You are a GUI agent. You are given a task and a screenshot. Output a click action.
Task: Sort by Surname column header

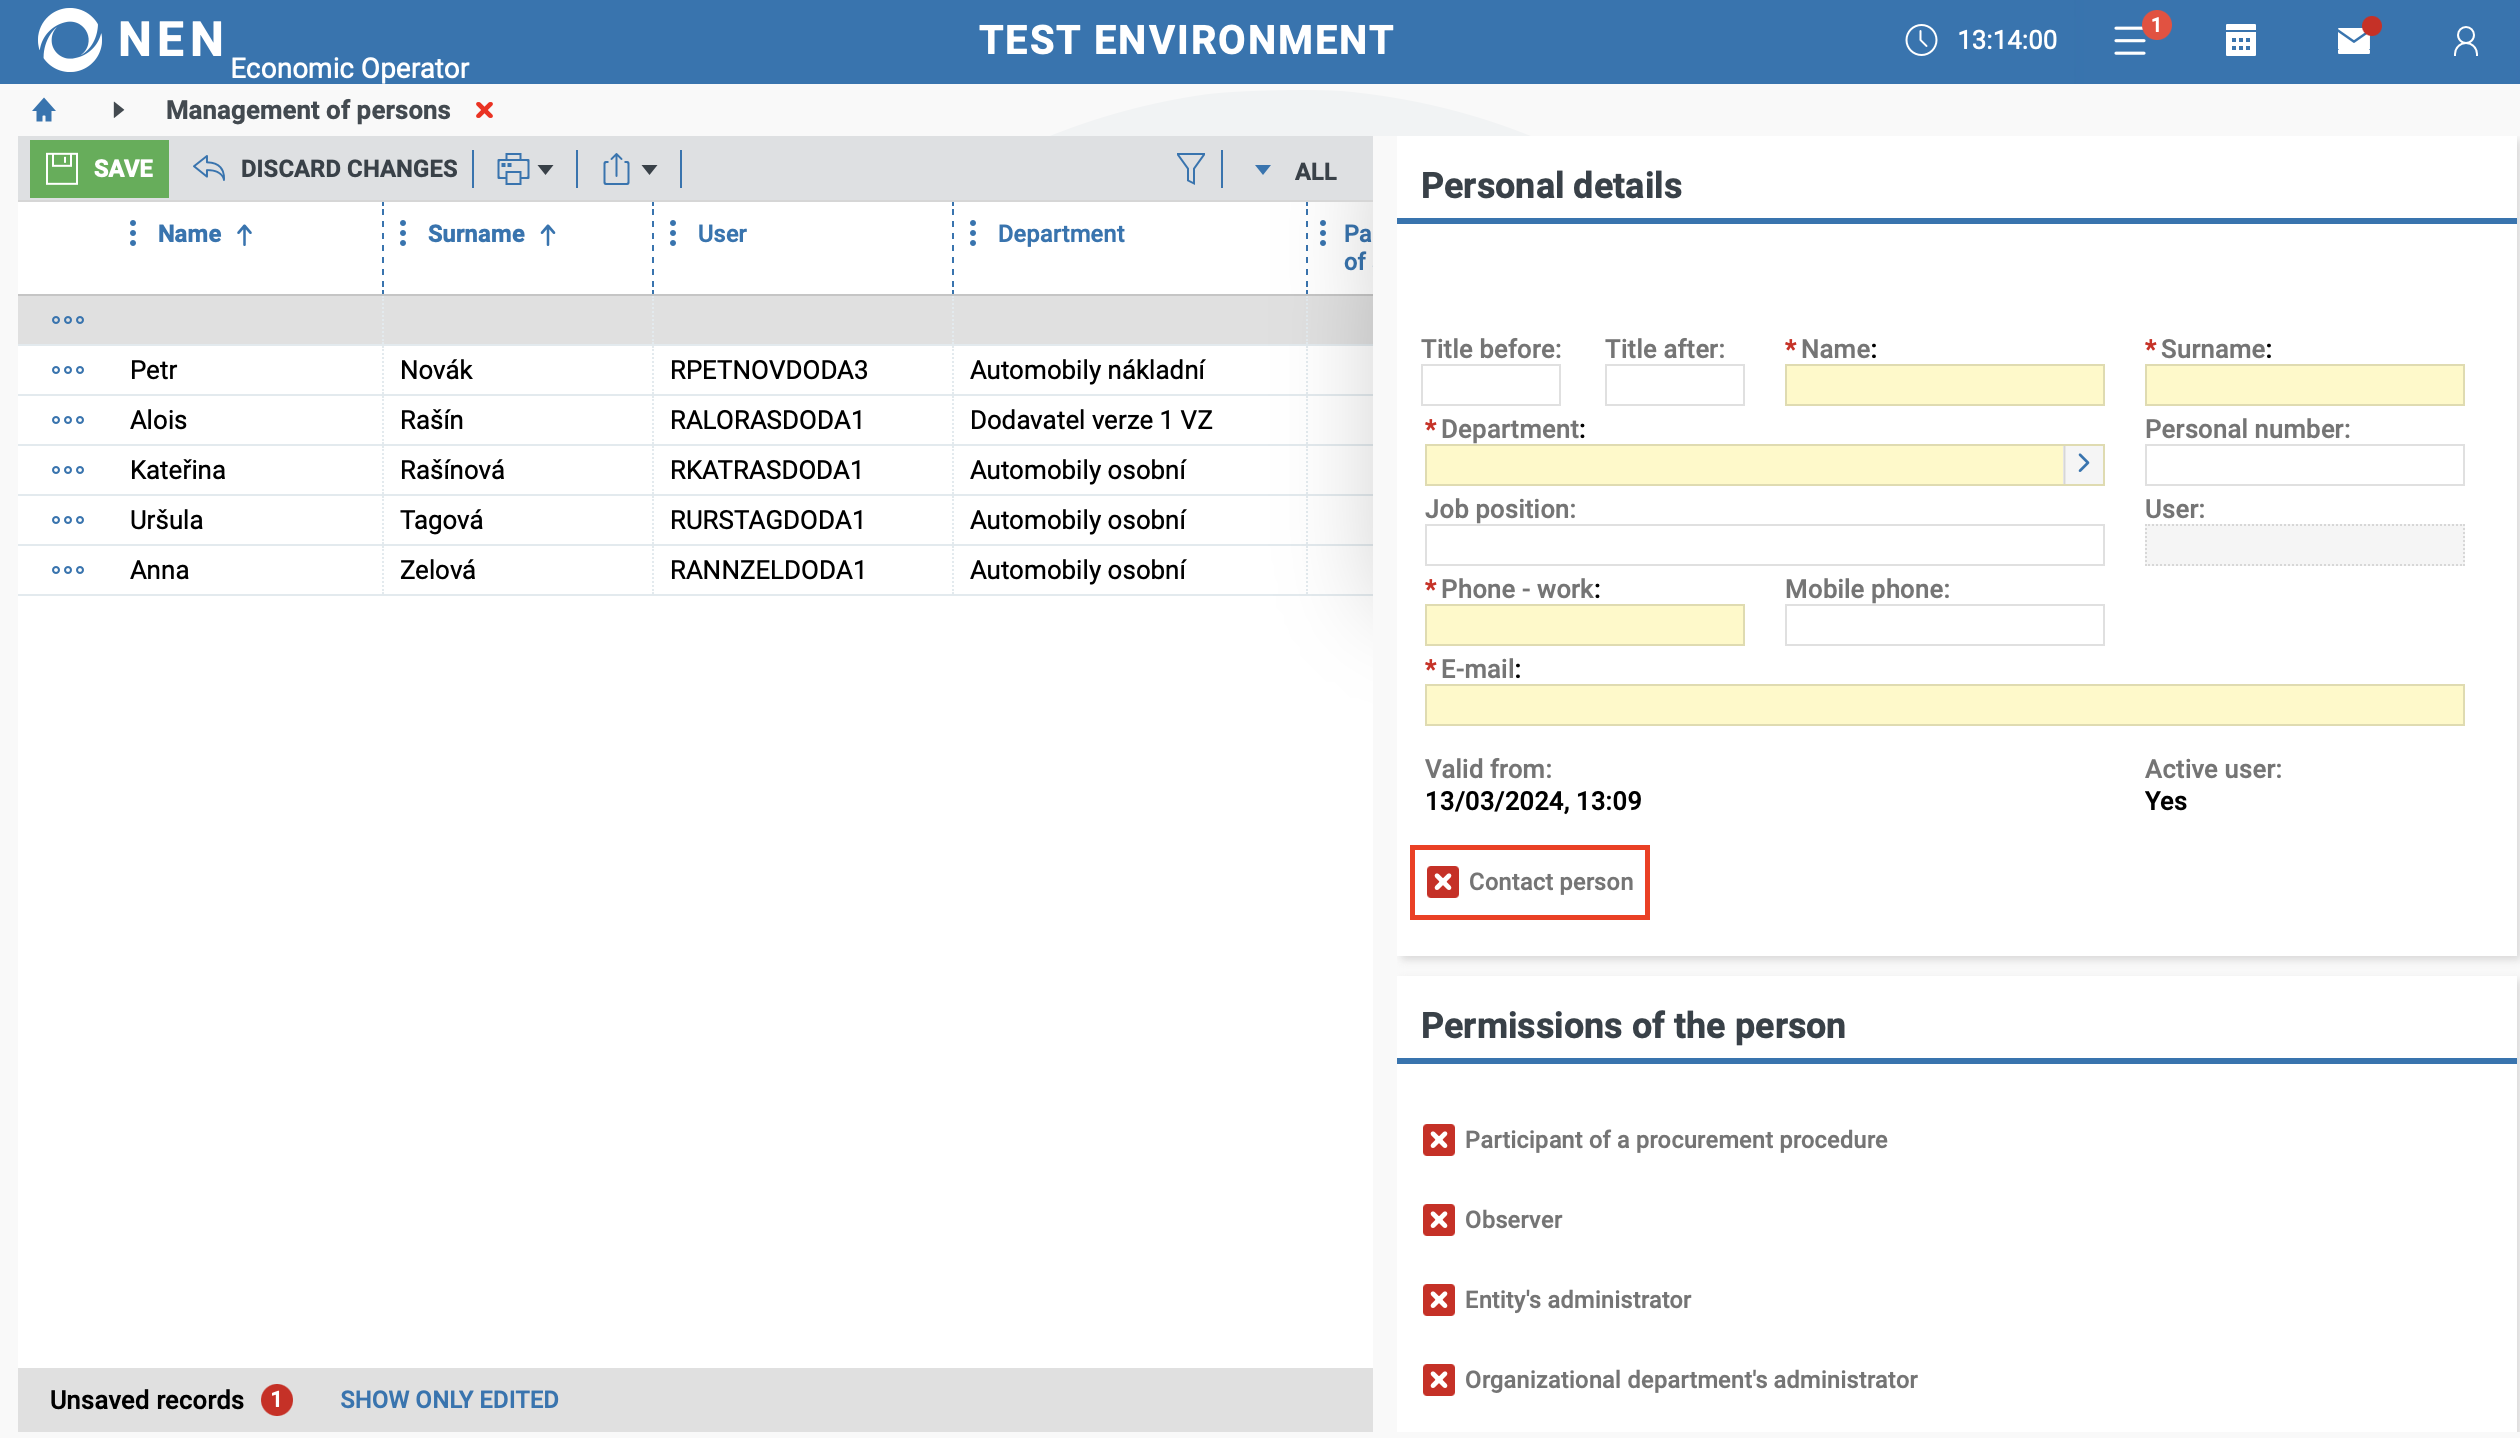(476, 234)
